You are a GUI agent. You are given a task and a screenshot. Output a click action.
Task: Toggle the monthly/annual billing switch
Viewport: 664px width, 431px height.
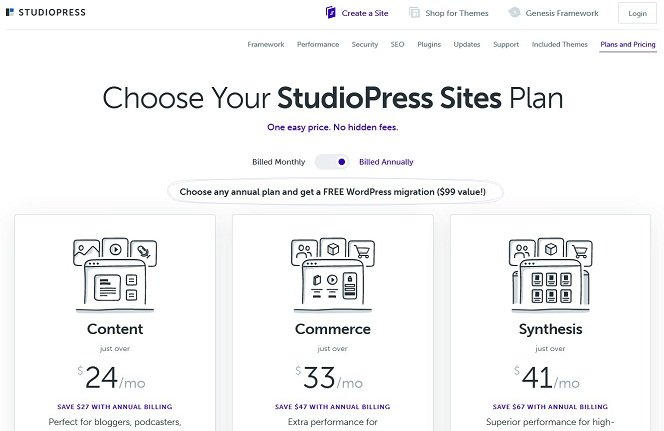(x=332, y=162)
